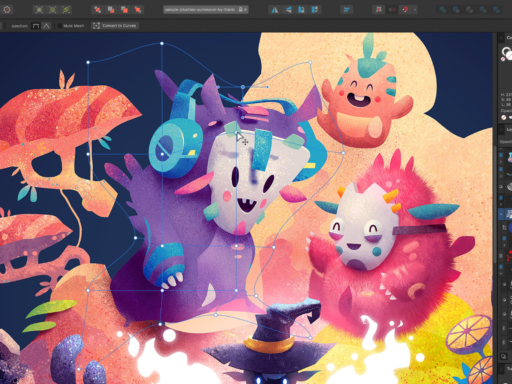
Task: Click the Add boolean operation icon
Action: pos(443,10)
